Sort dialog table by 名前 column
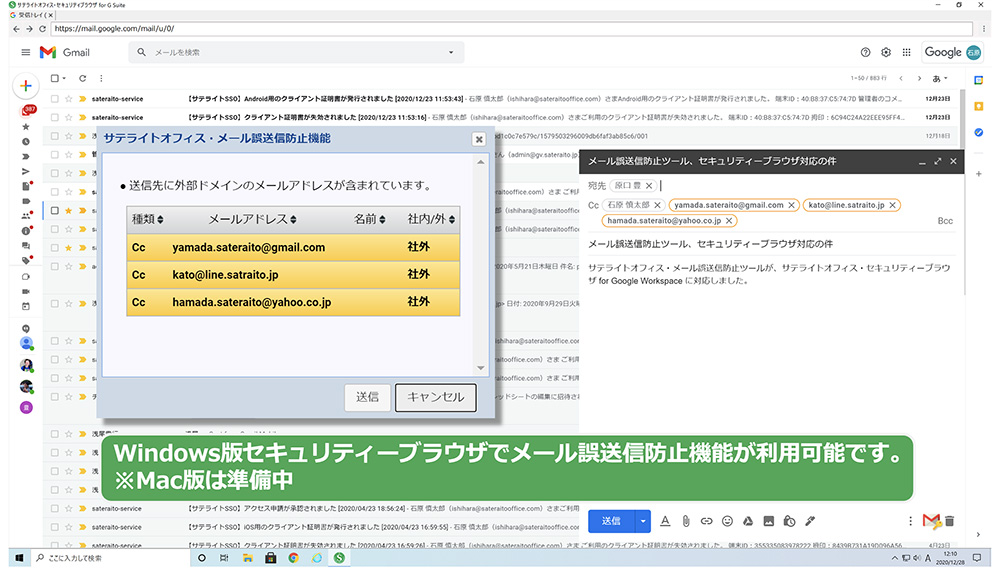 point(369,219)
